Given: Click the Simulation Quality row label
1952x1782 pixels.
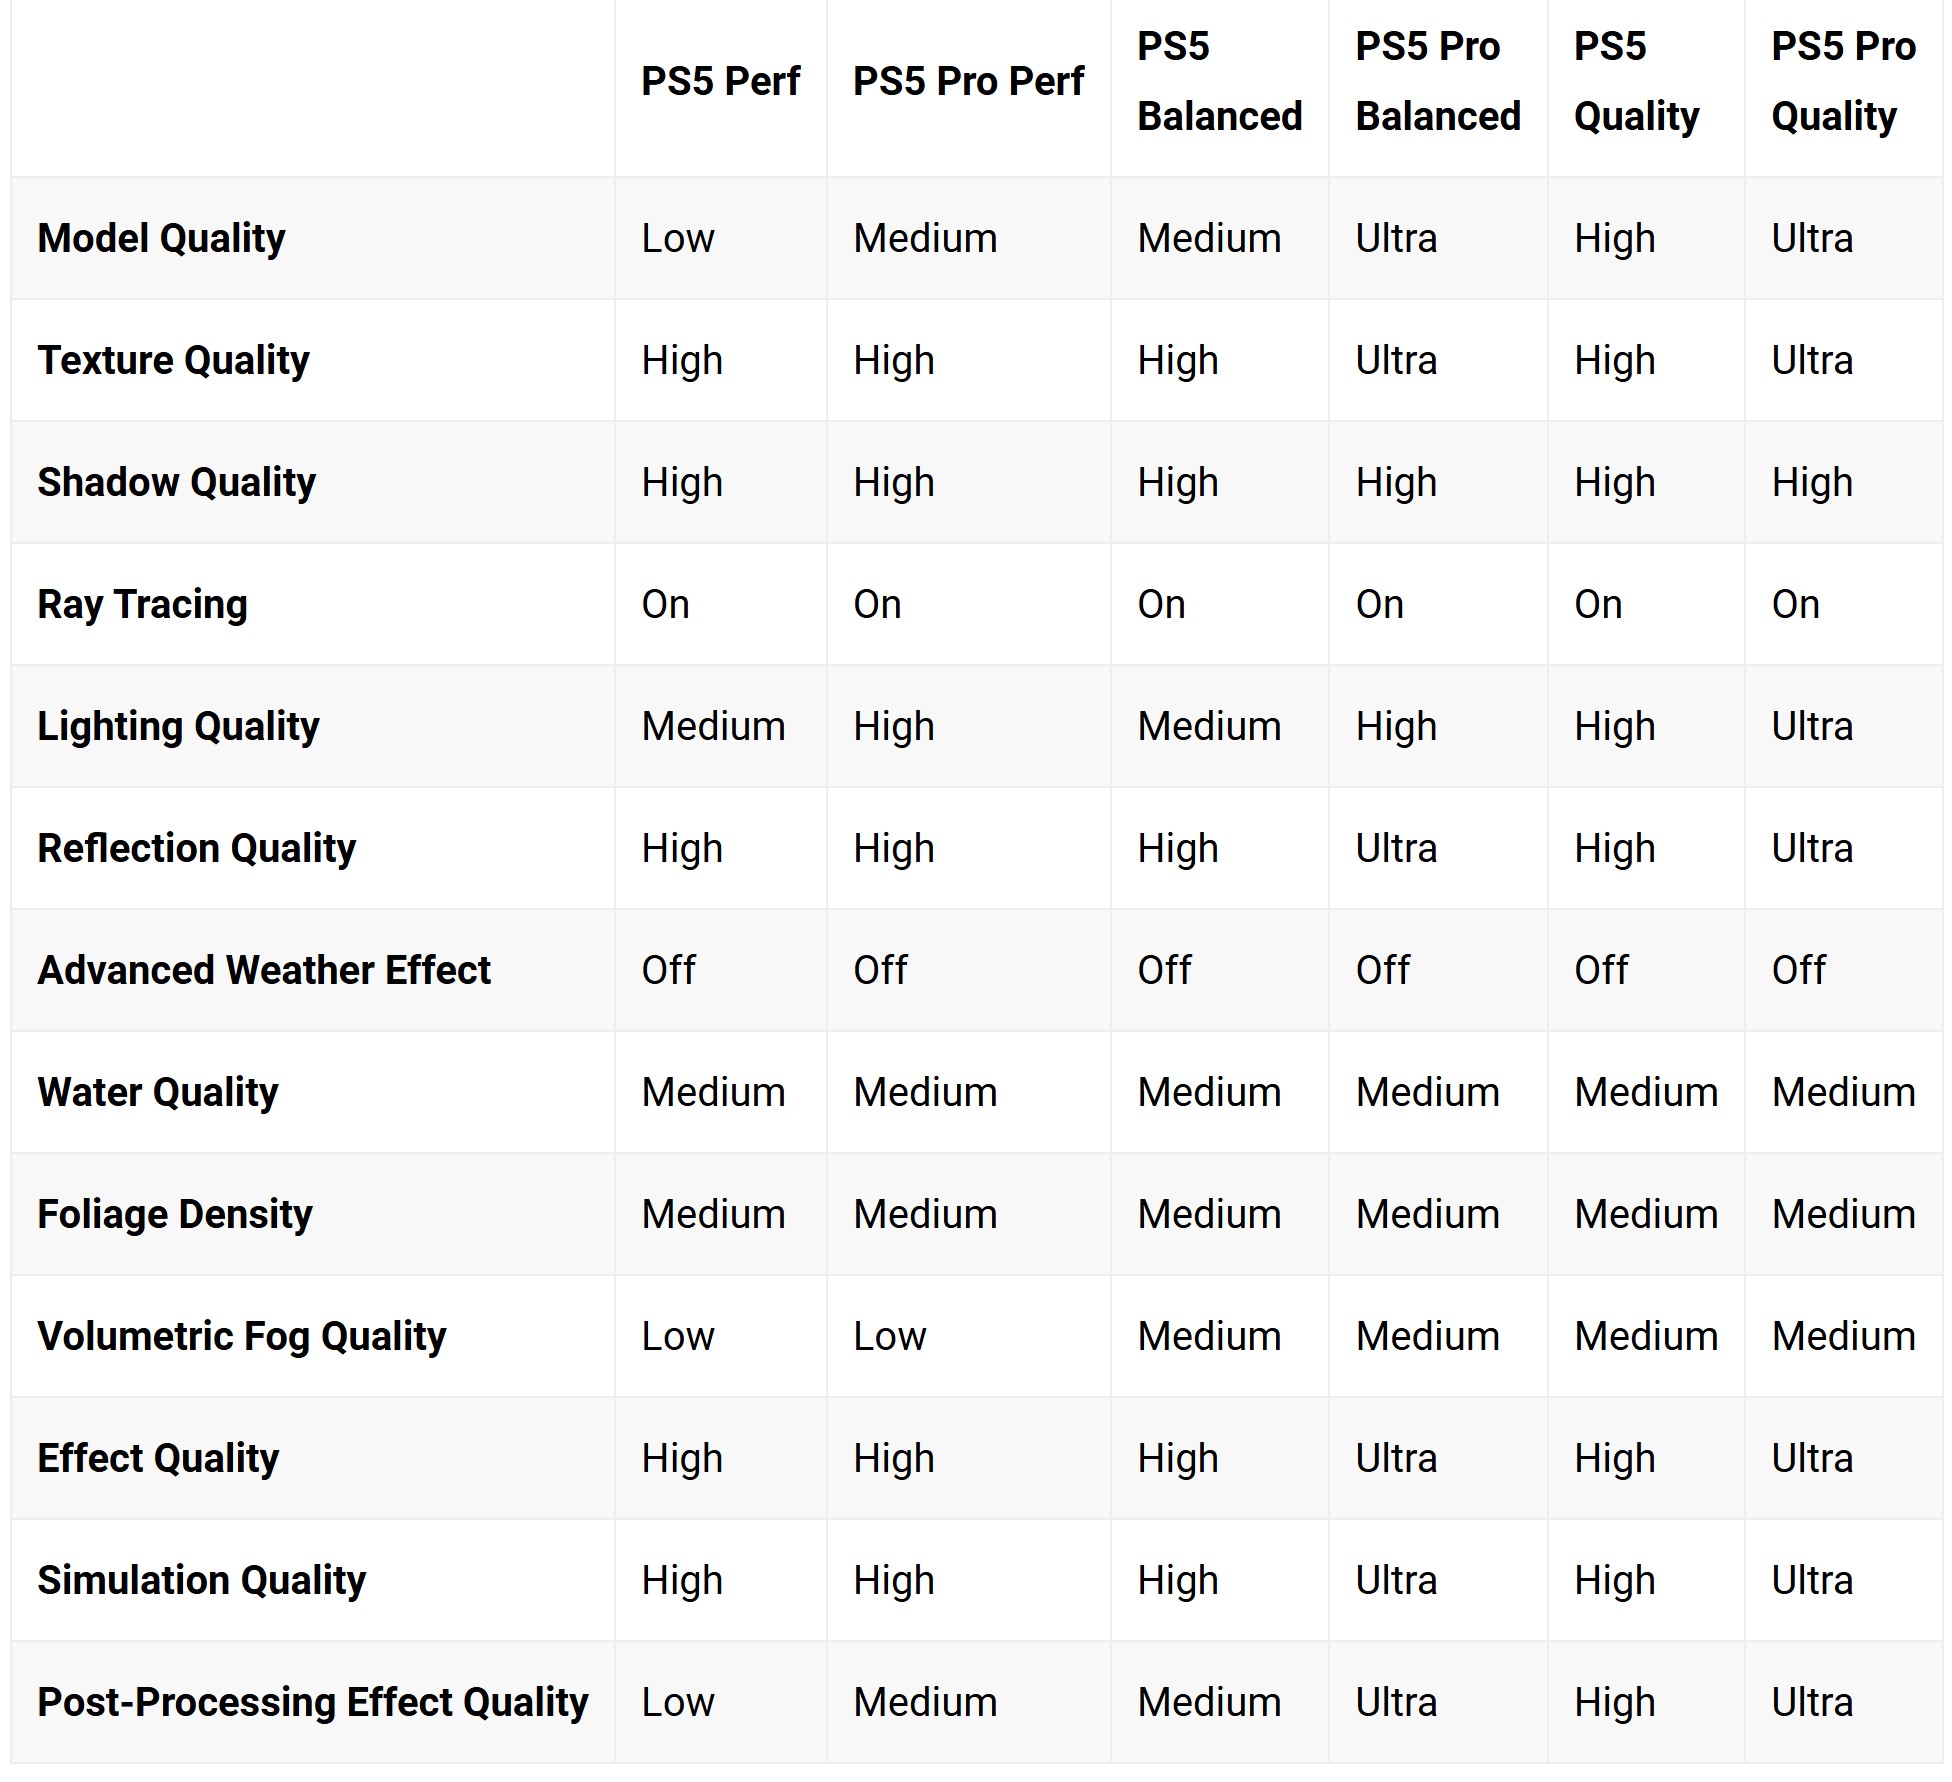Looking at the screenshot, I should (x=201, y=1580).
